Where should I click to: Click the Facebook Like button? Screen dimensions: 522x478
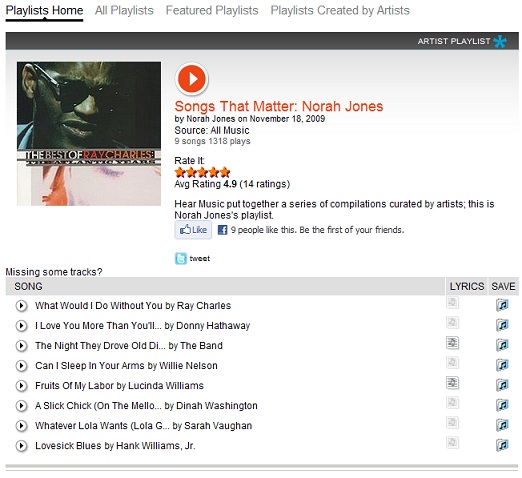[x=193, y=230]
